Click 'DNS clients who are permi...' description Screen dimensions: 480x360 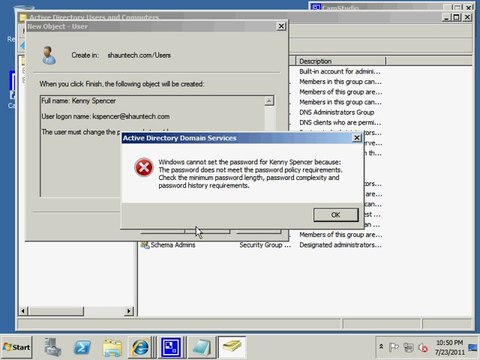(340, 123)
